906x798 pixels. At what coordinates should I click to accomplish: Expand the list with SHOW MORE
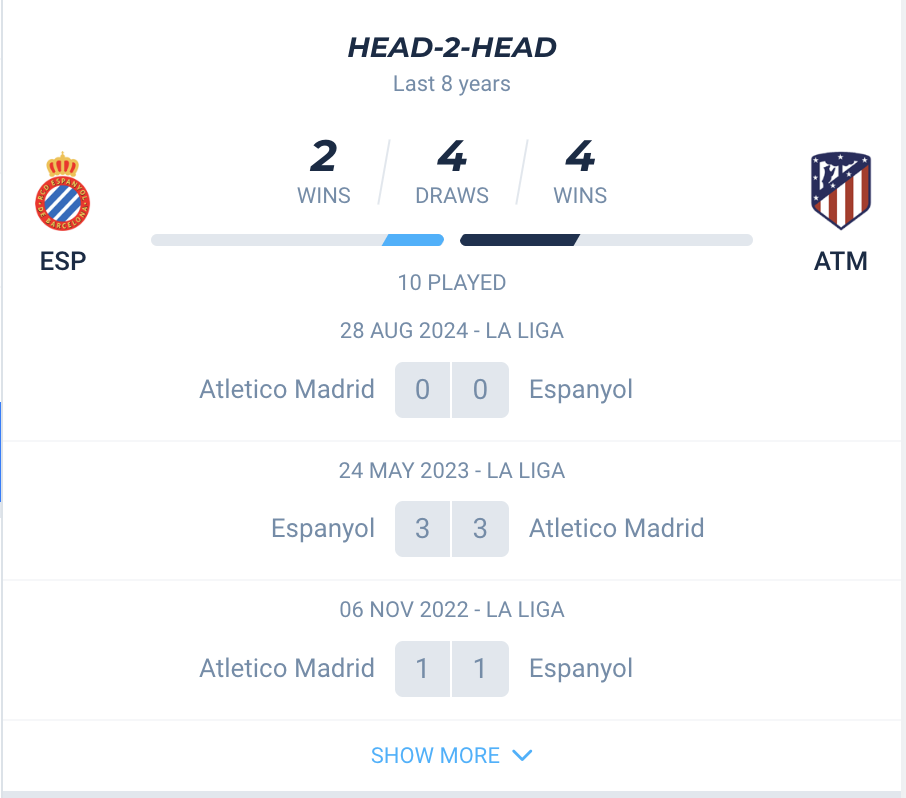452,755
